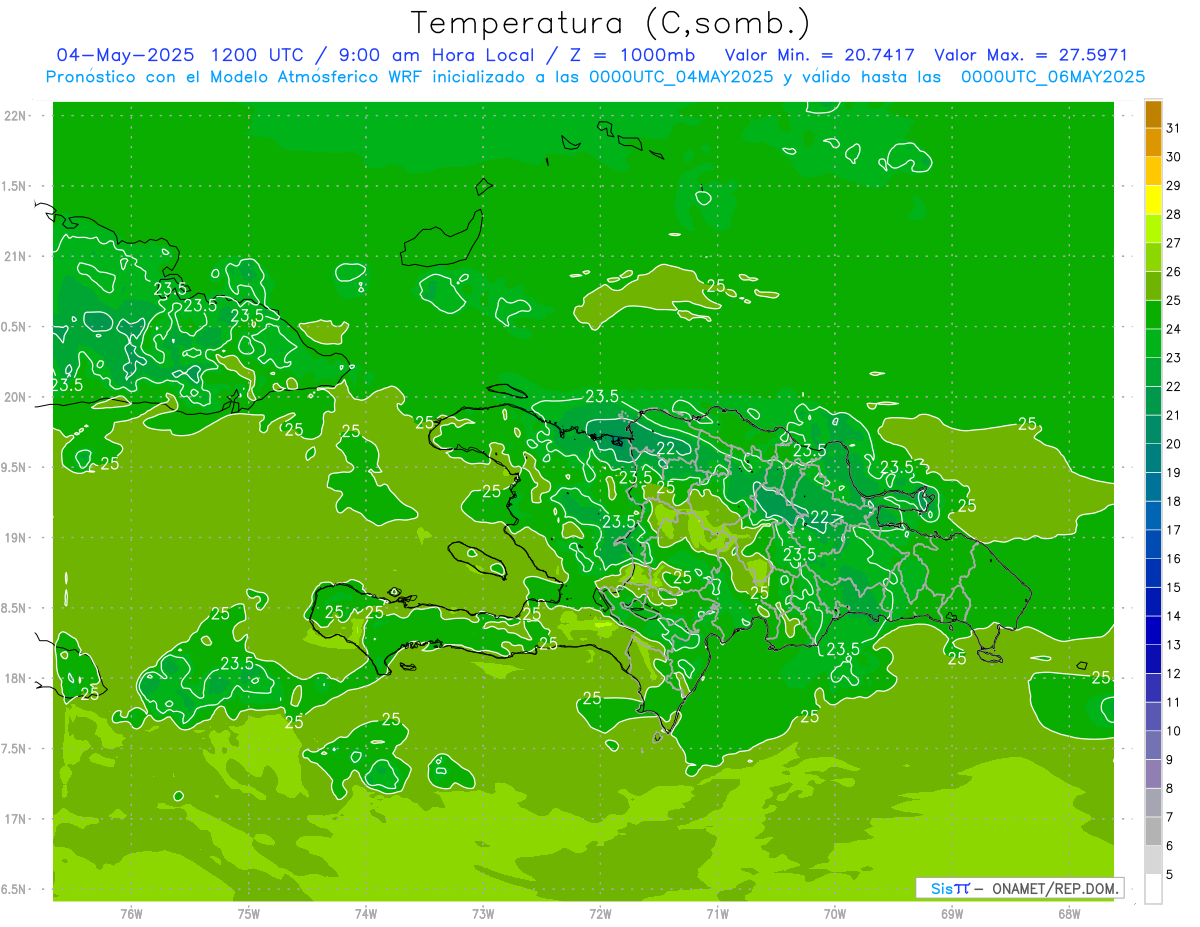Click the yellow swatch between 28 and 29

(1153, 200)
